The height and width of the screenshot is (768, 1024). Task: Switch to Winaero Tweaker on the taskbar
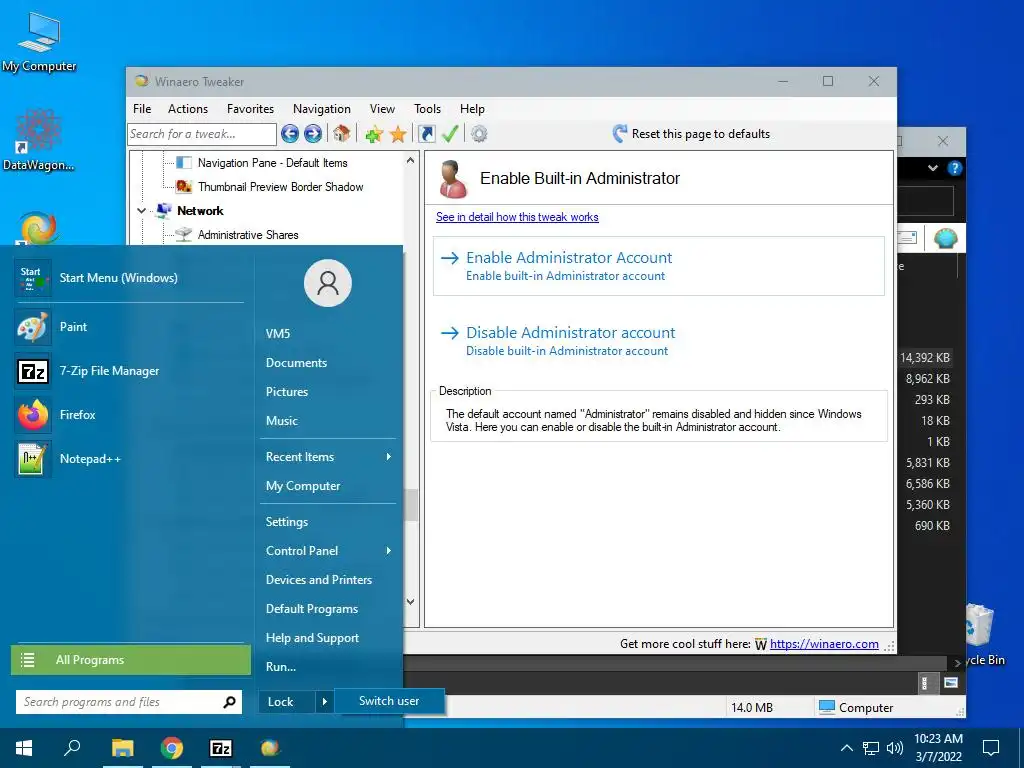270,748
